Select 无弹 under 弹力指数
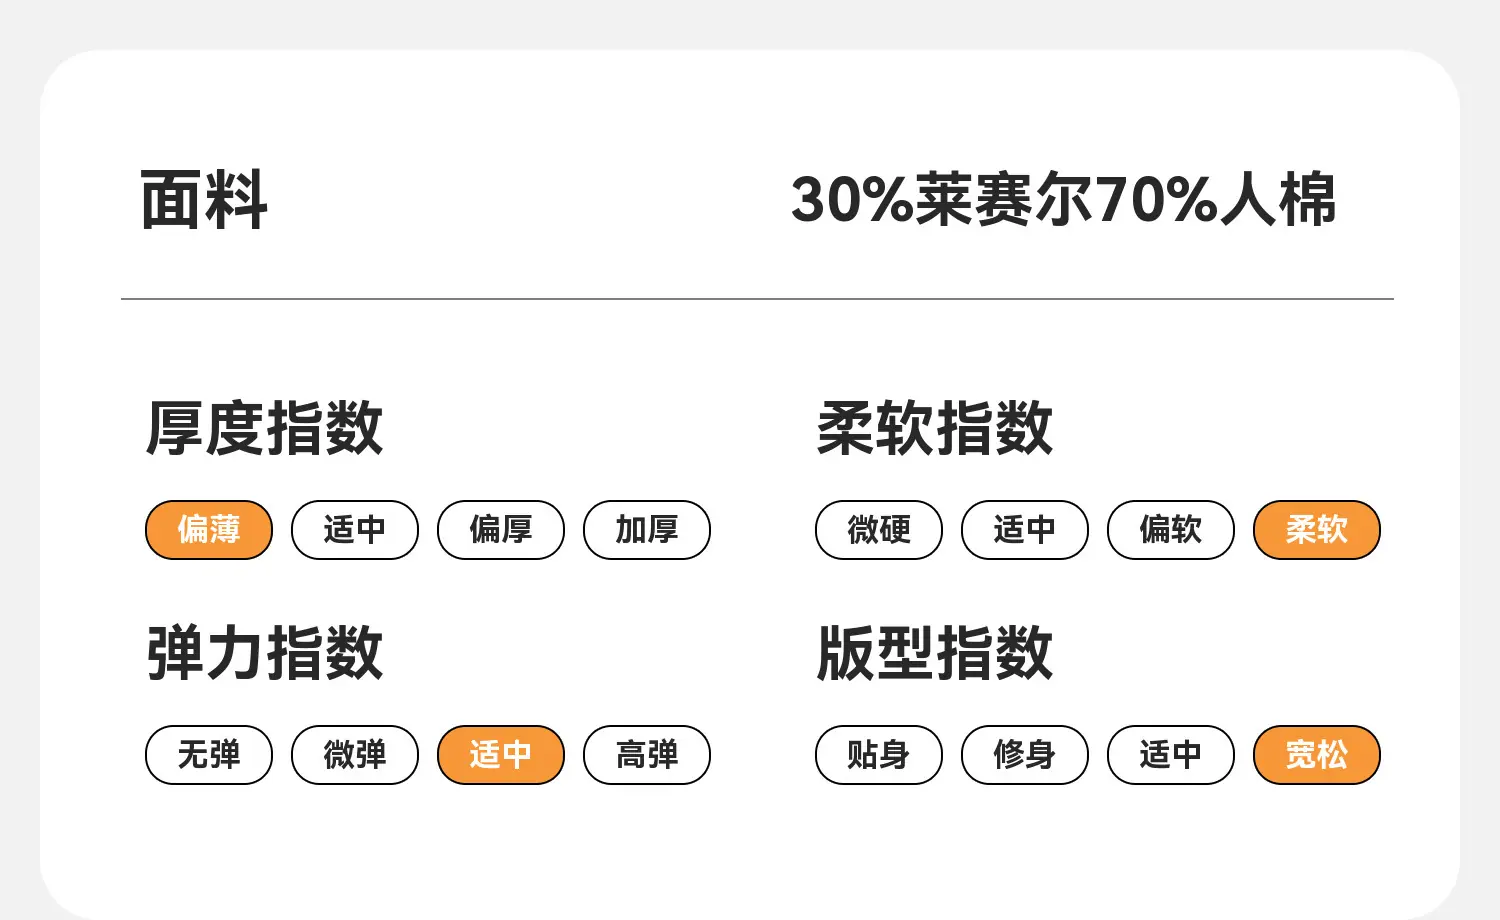 [x=209, y=755]
